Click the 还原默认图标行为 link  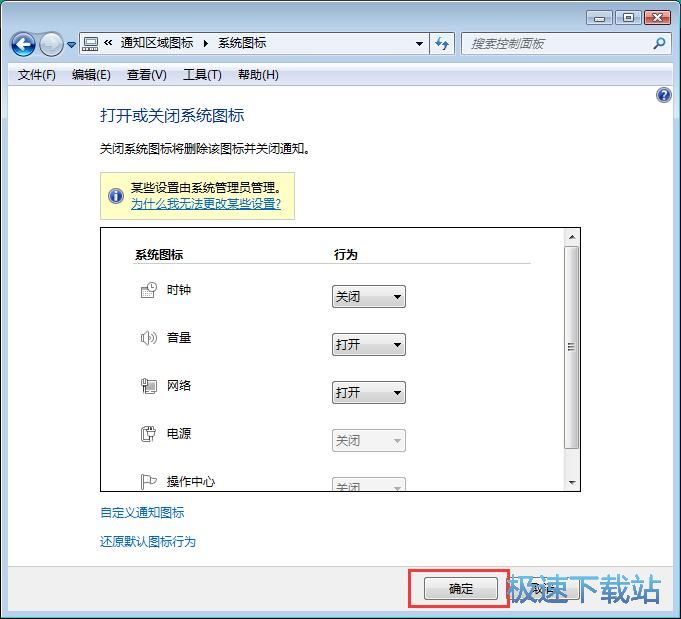148,542
